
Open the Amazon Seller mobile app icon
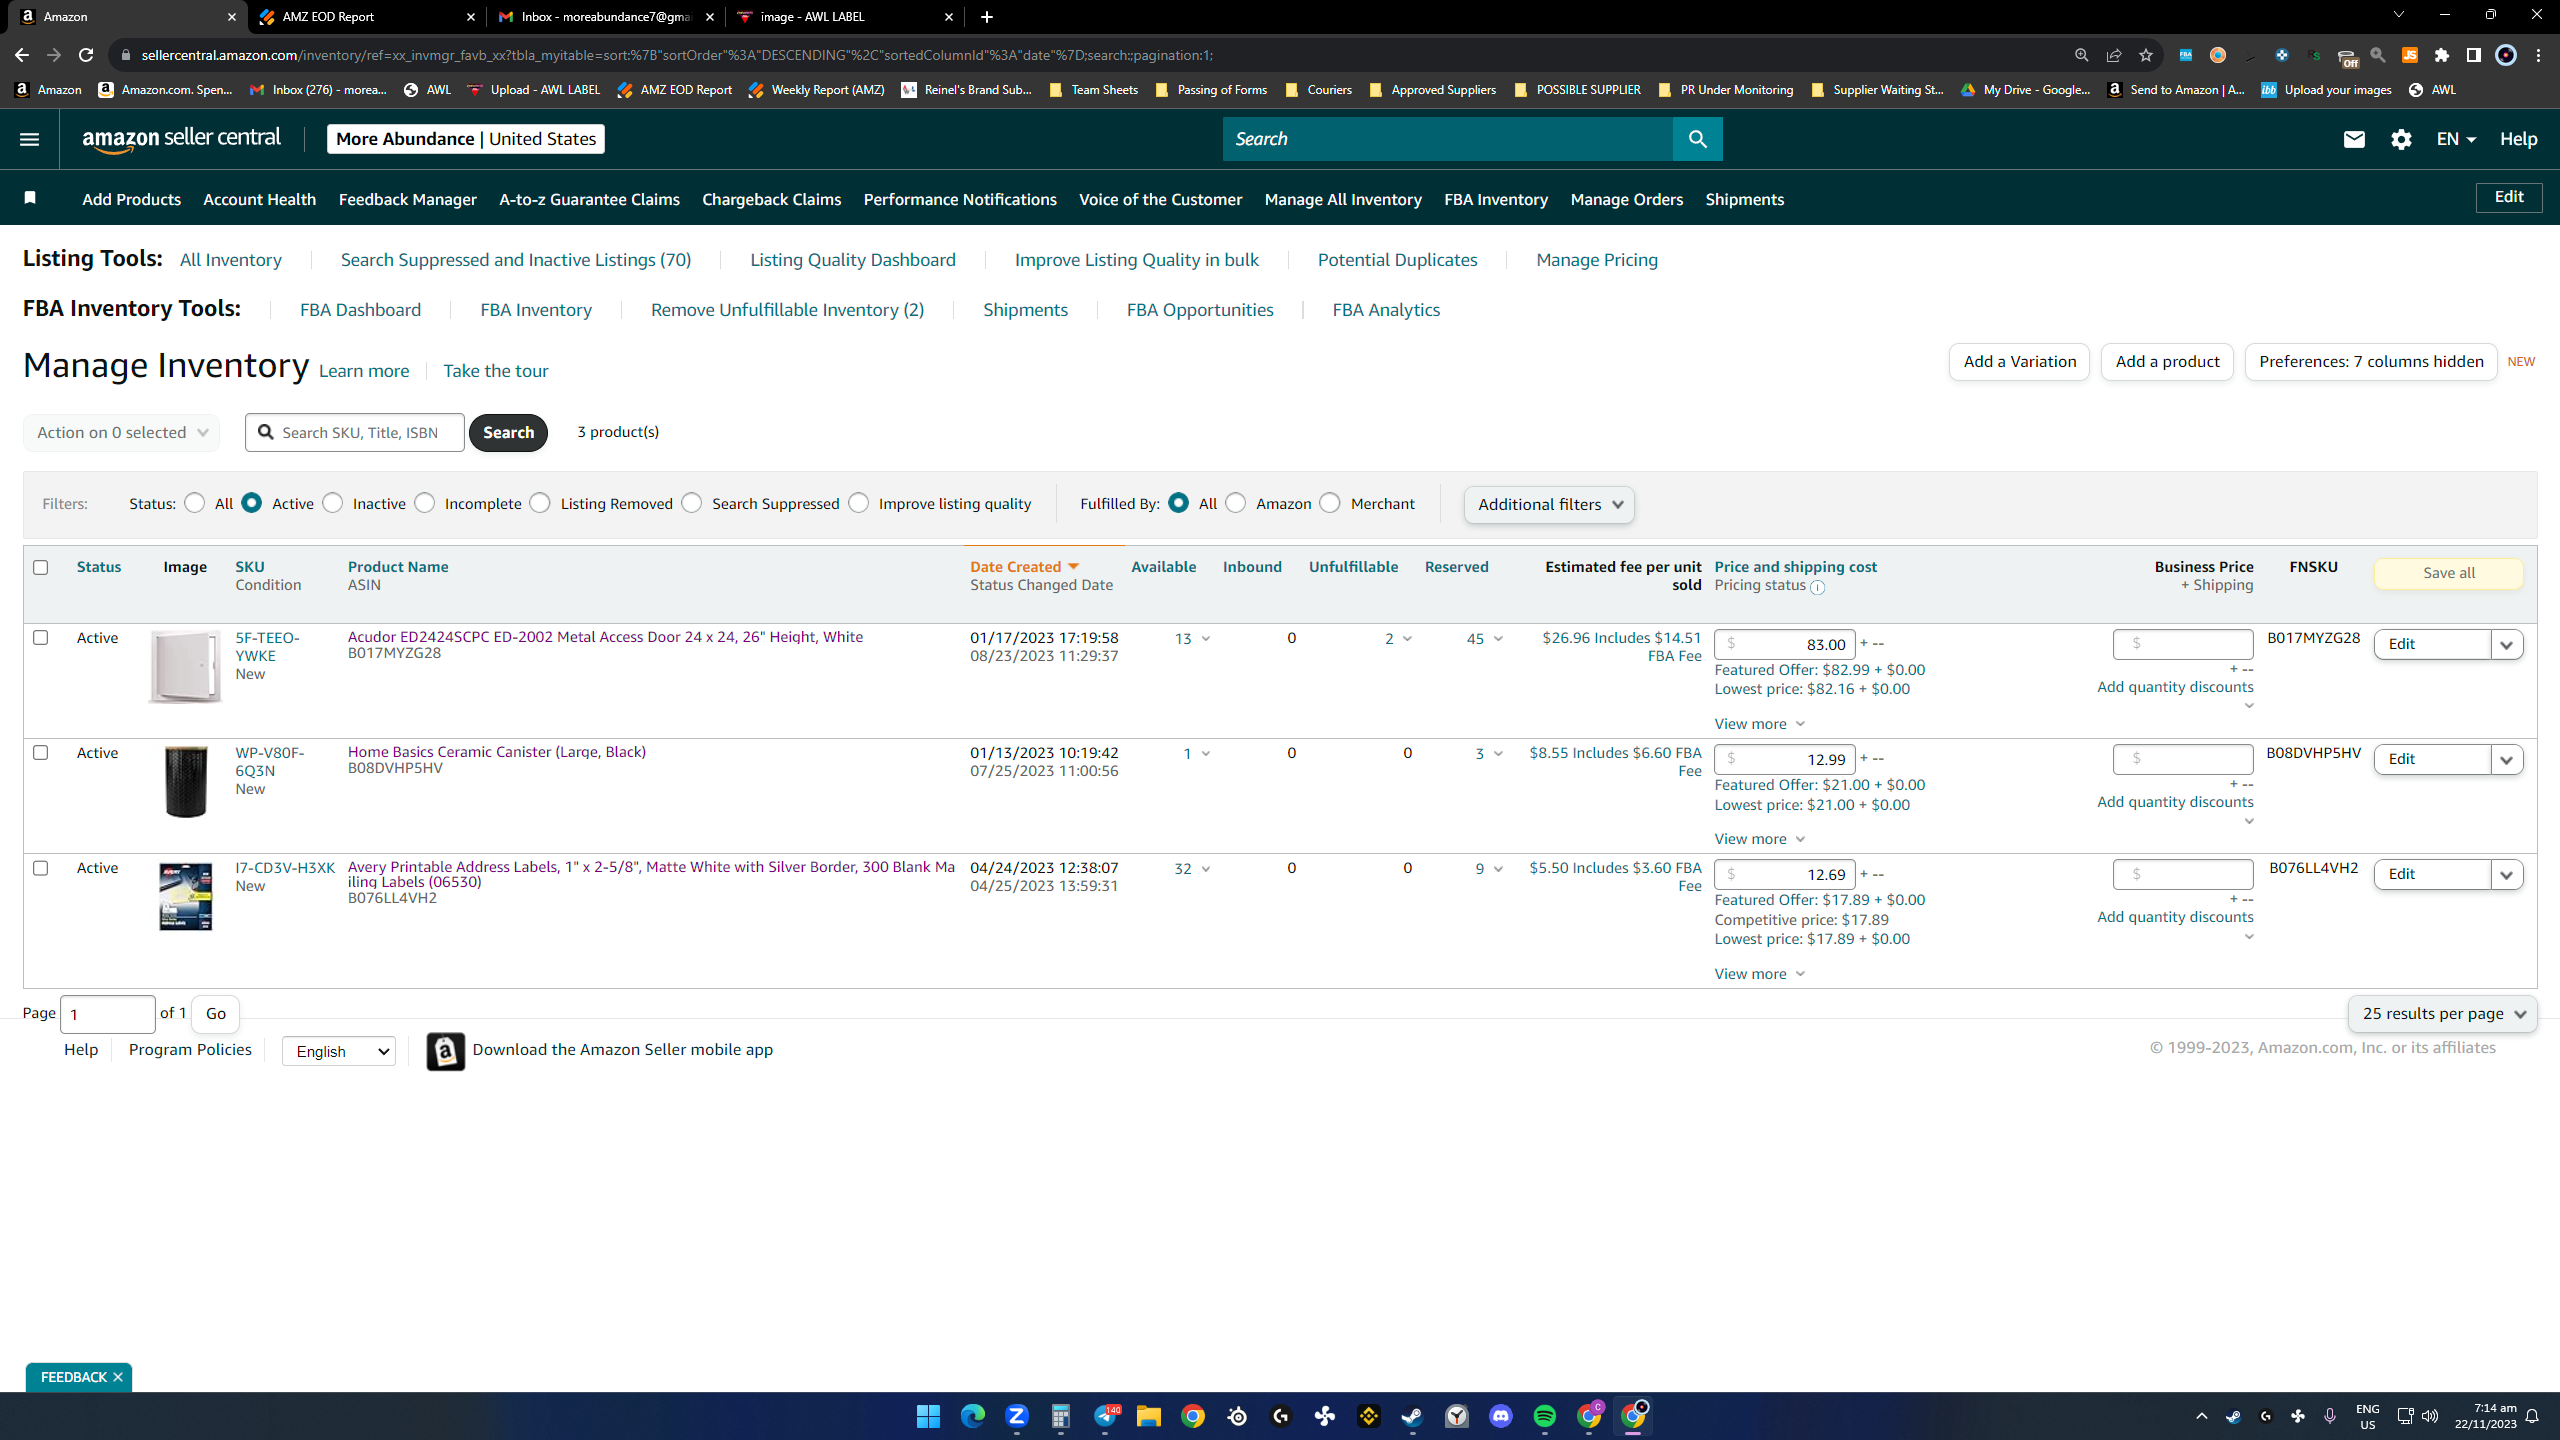pos(445,1051)
